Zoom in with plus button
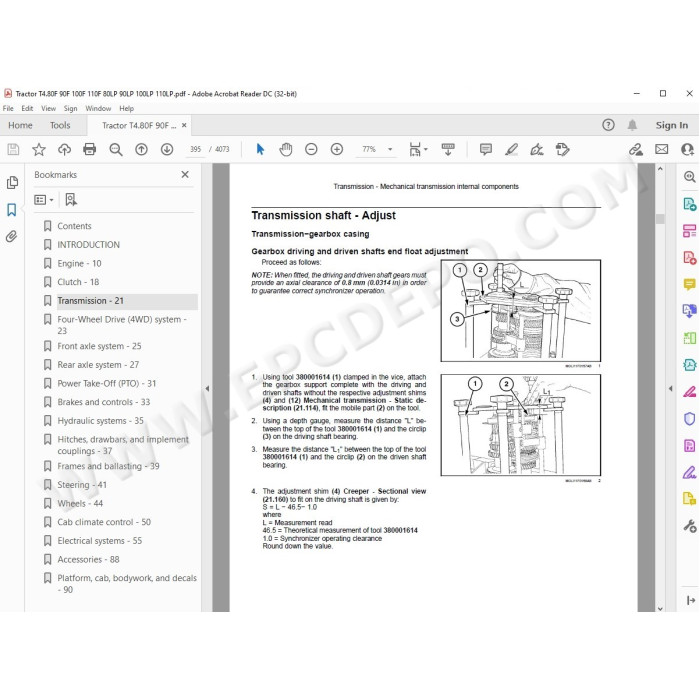 [337, 149]
